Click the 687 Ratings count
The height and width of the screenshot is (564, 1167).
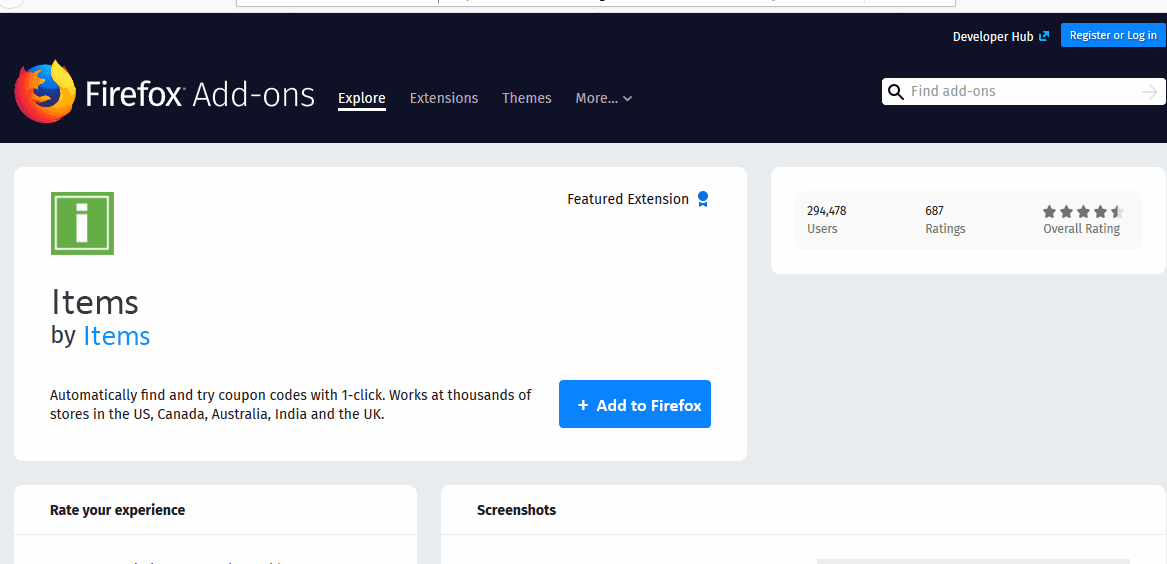[x=944, y=220]
